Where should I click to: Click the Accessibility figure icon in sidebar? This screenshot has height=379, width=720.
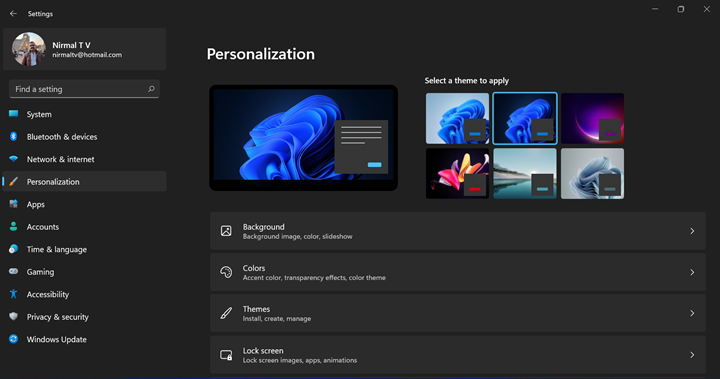[13, 294]
